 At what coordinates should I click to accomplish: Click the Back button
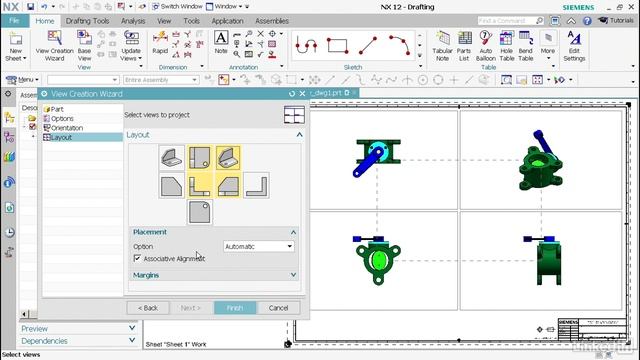[x=148, y=308]
